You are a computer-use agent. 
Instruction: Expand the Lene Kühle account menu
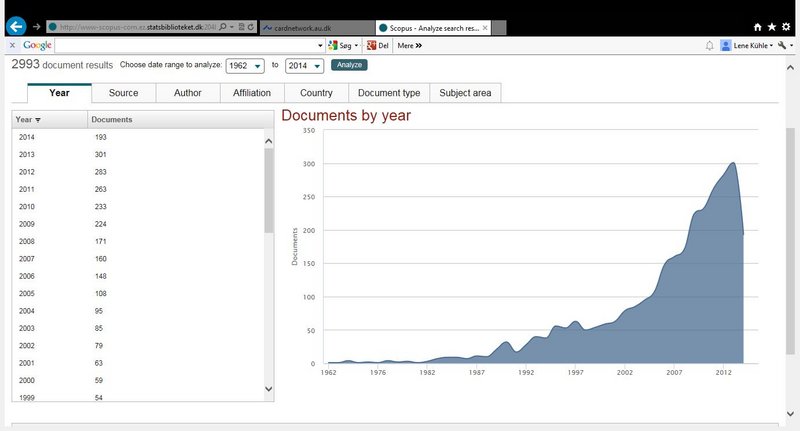click(x=746, y=46)
